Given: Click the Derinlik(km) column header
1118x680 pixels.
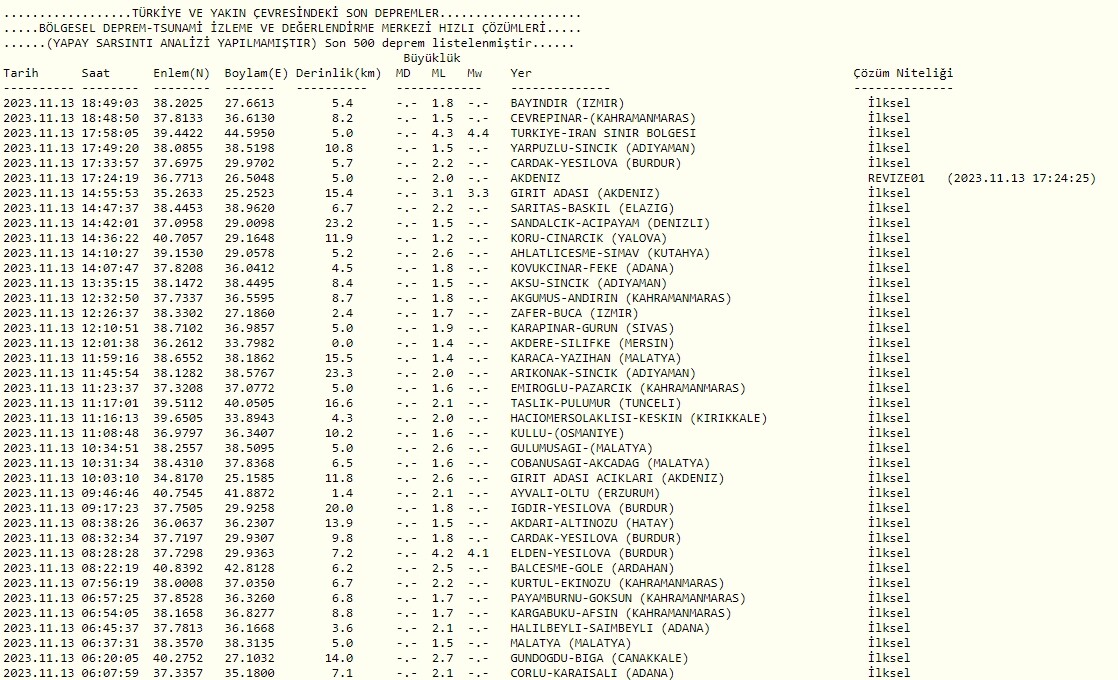Looking at the screenshot, I should point(340,73).
